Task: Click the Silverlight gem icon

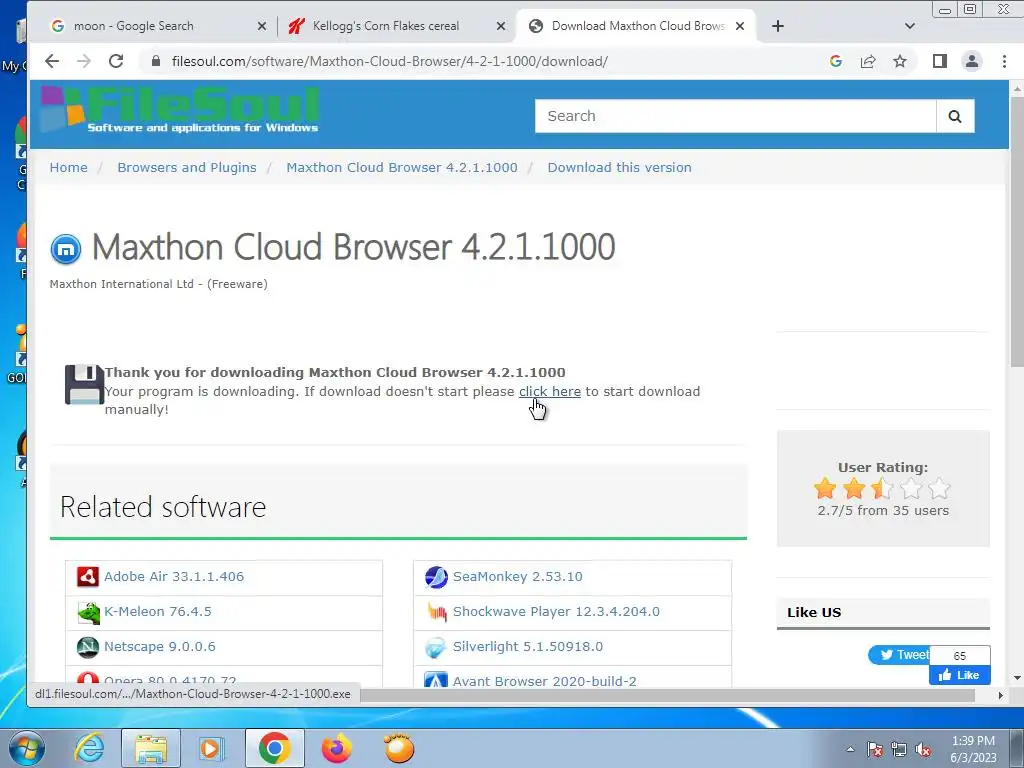Action: pyautogui.click(x=436, y=647)
